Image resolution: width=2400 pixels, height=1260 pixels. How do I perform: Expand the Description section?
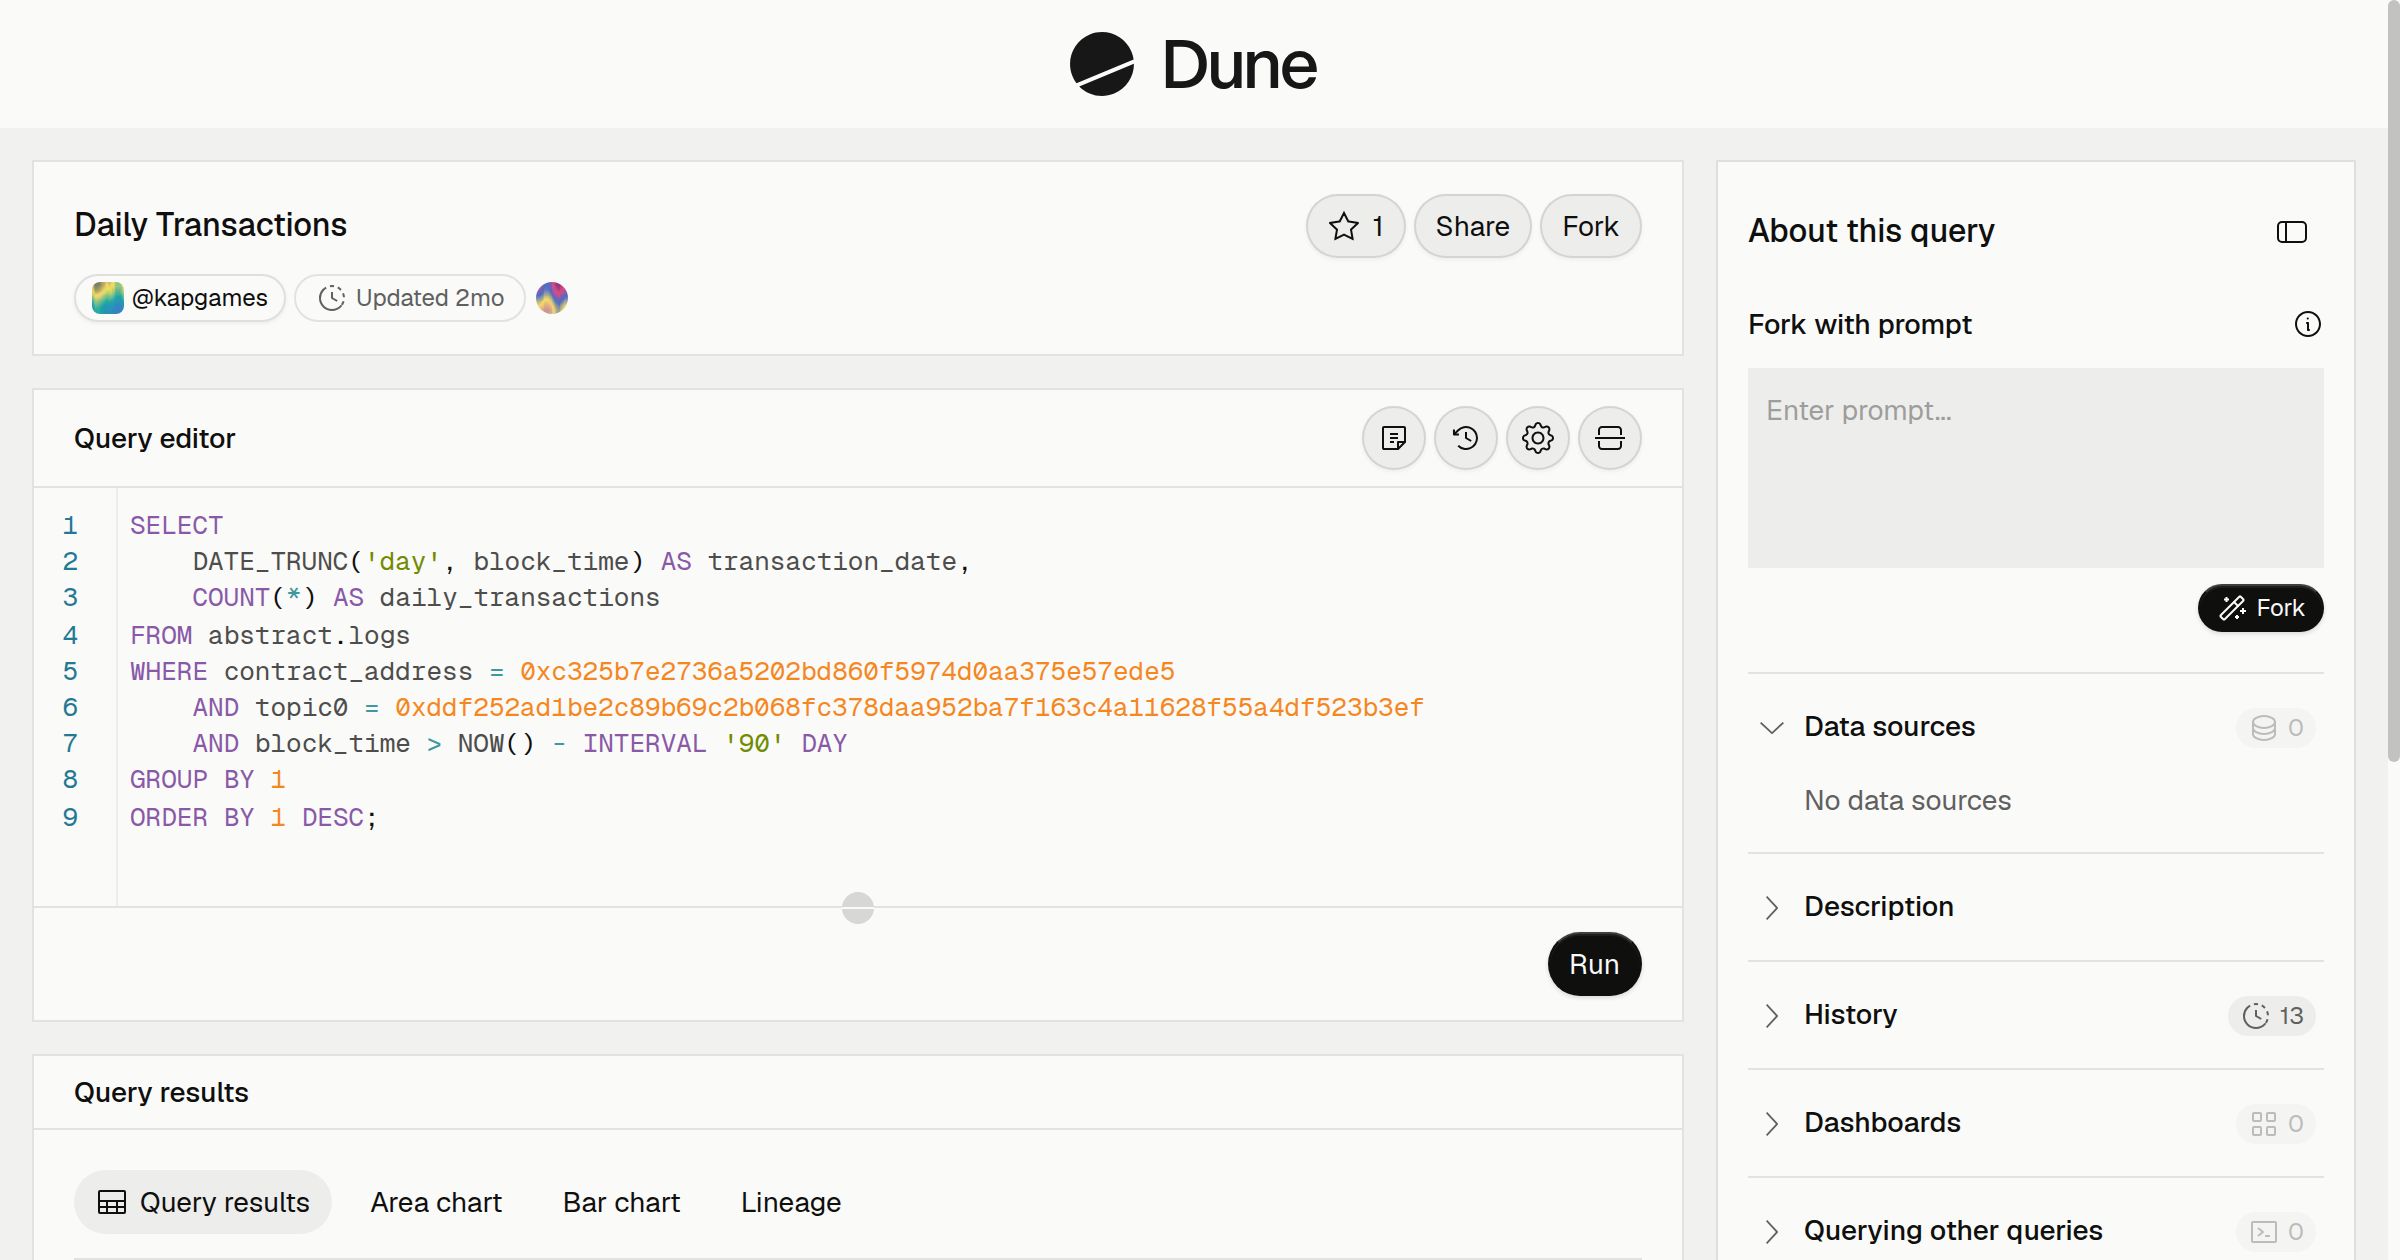tap(1772, 907)
